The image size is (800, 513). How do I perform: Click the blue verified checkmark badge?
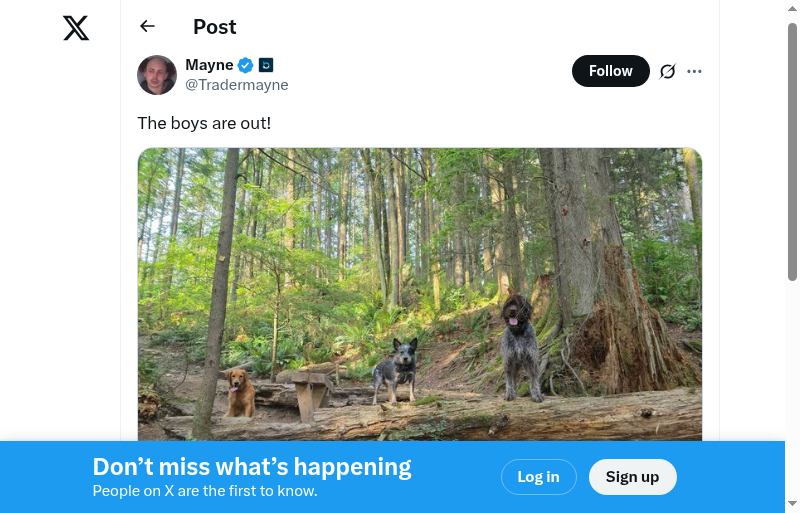245,65
